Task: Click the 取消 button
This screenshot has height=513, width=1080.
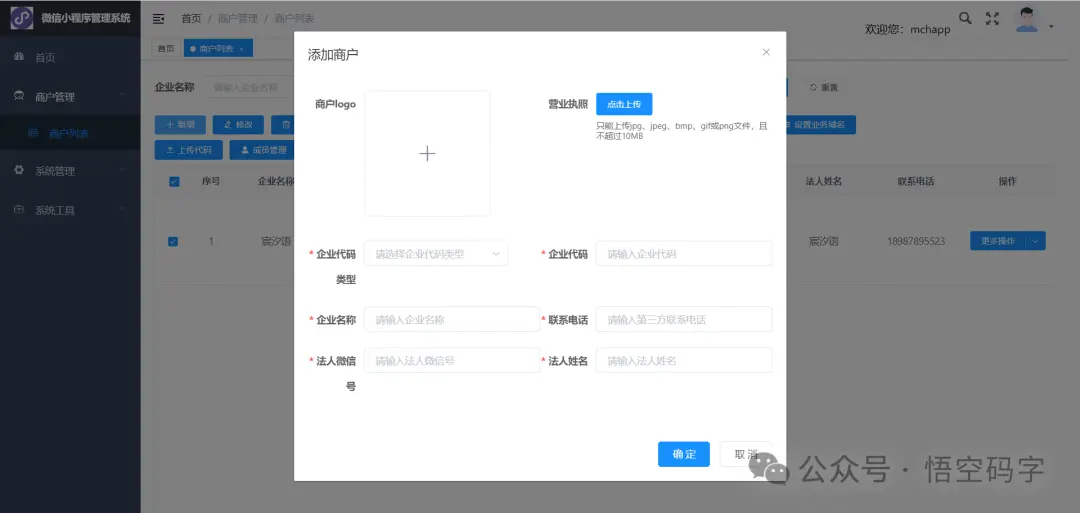Action: [x=746, y=454]
